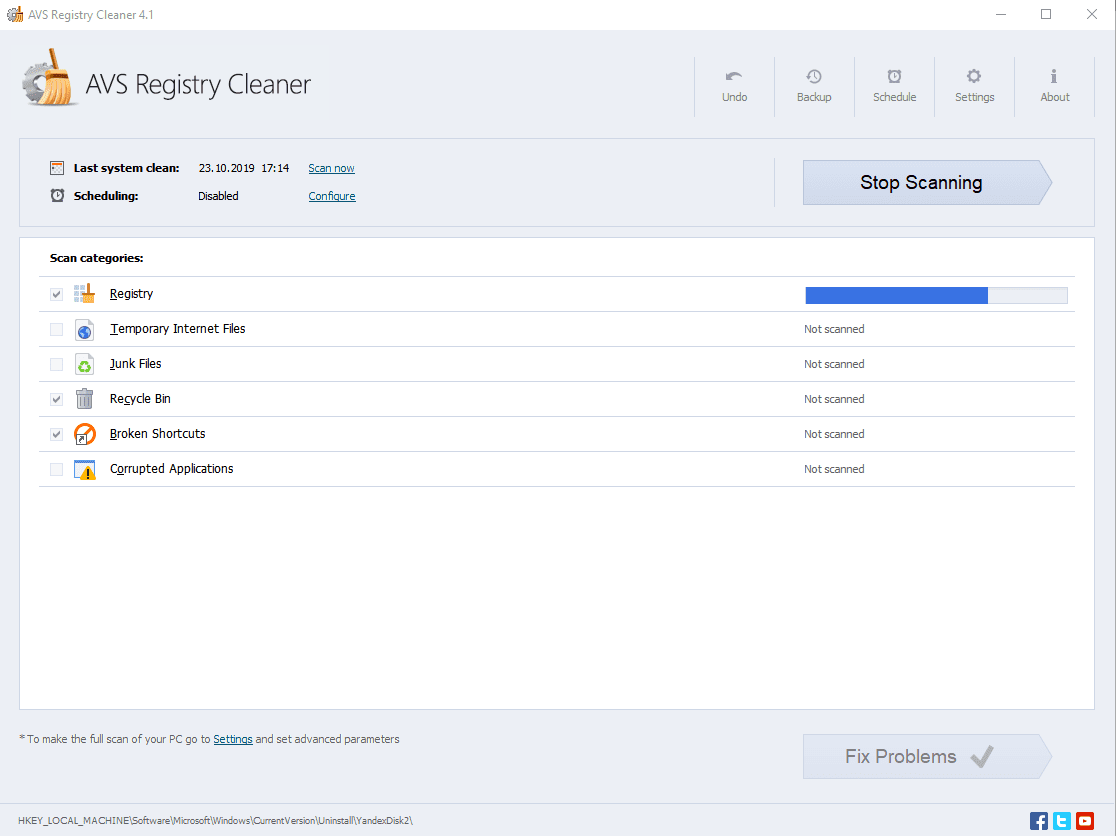
Task: Click the Fix Problems button
Action: coord(927,756)
